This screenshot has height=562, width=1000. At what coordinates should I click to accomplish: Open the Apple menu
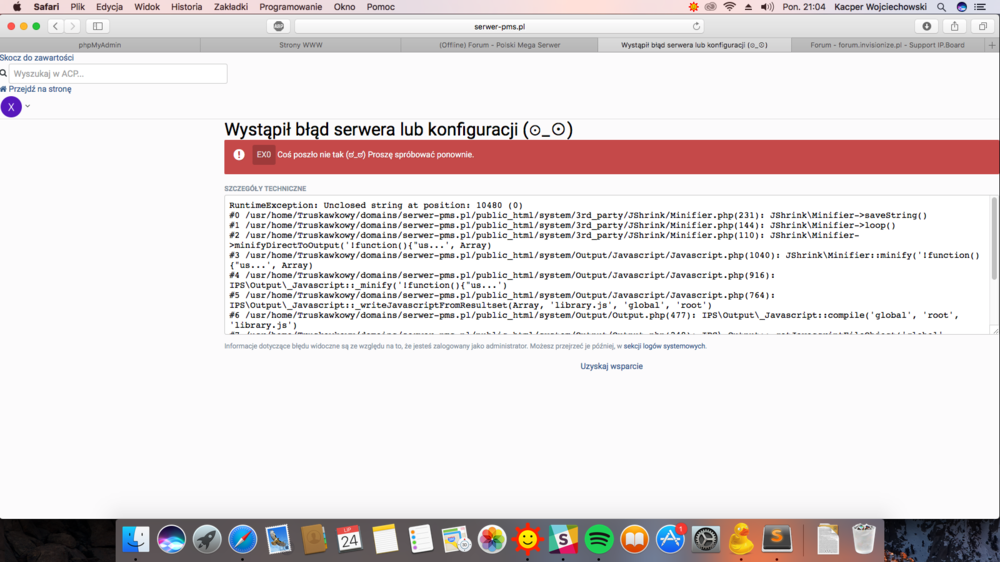(x=17, y=7)
